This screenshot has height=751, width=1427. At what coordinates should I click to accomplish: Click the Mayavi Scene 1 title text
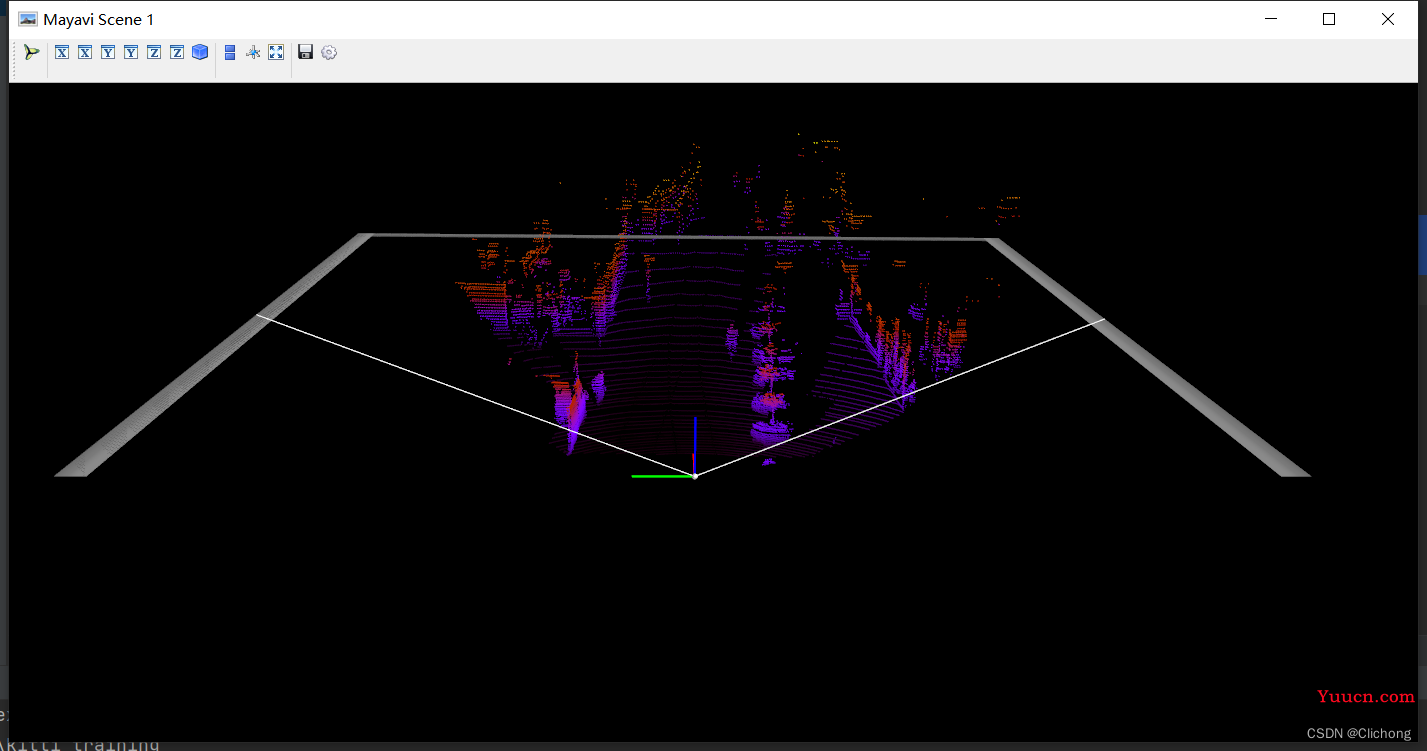coord(99,20)
